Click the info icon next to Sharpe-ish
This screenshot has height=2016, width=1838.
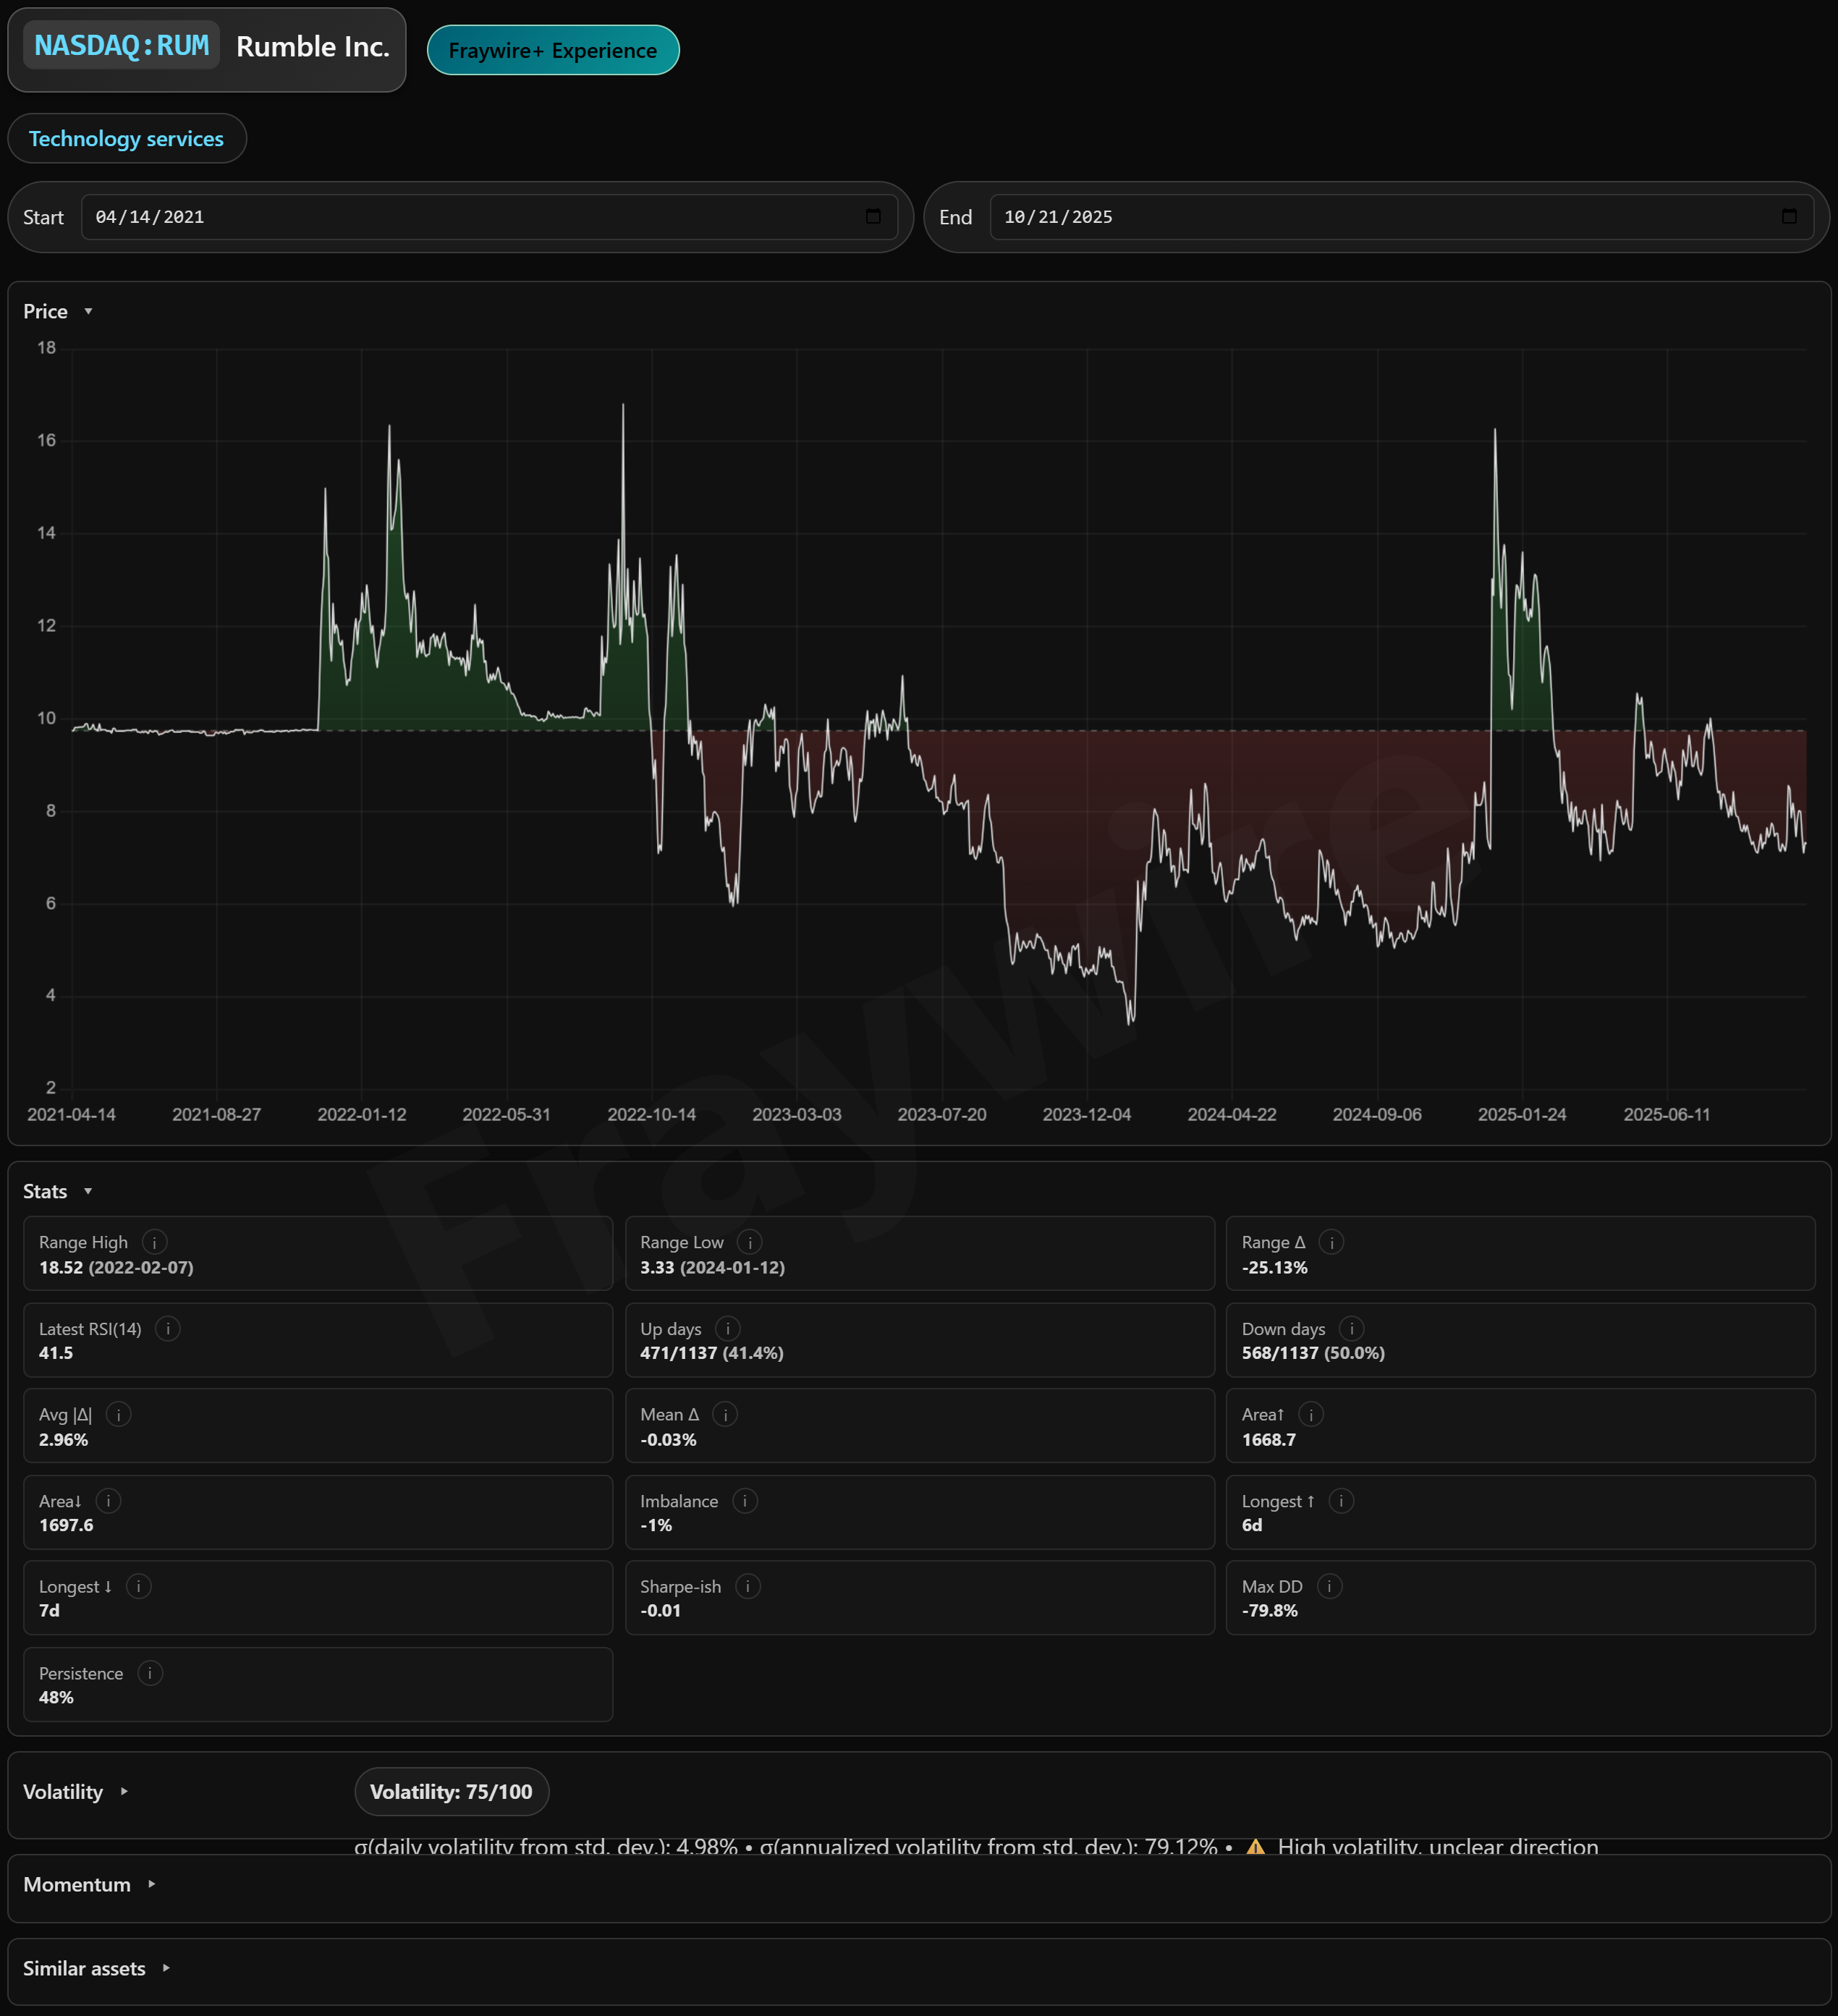747,1587
